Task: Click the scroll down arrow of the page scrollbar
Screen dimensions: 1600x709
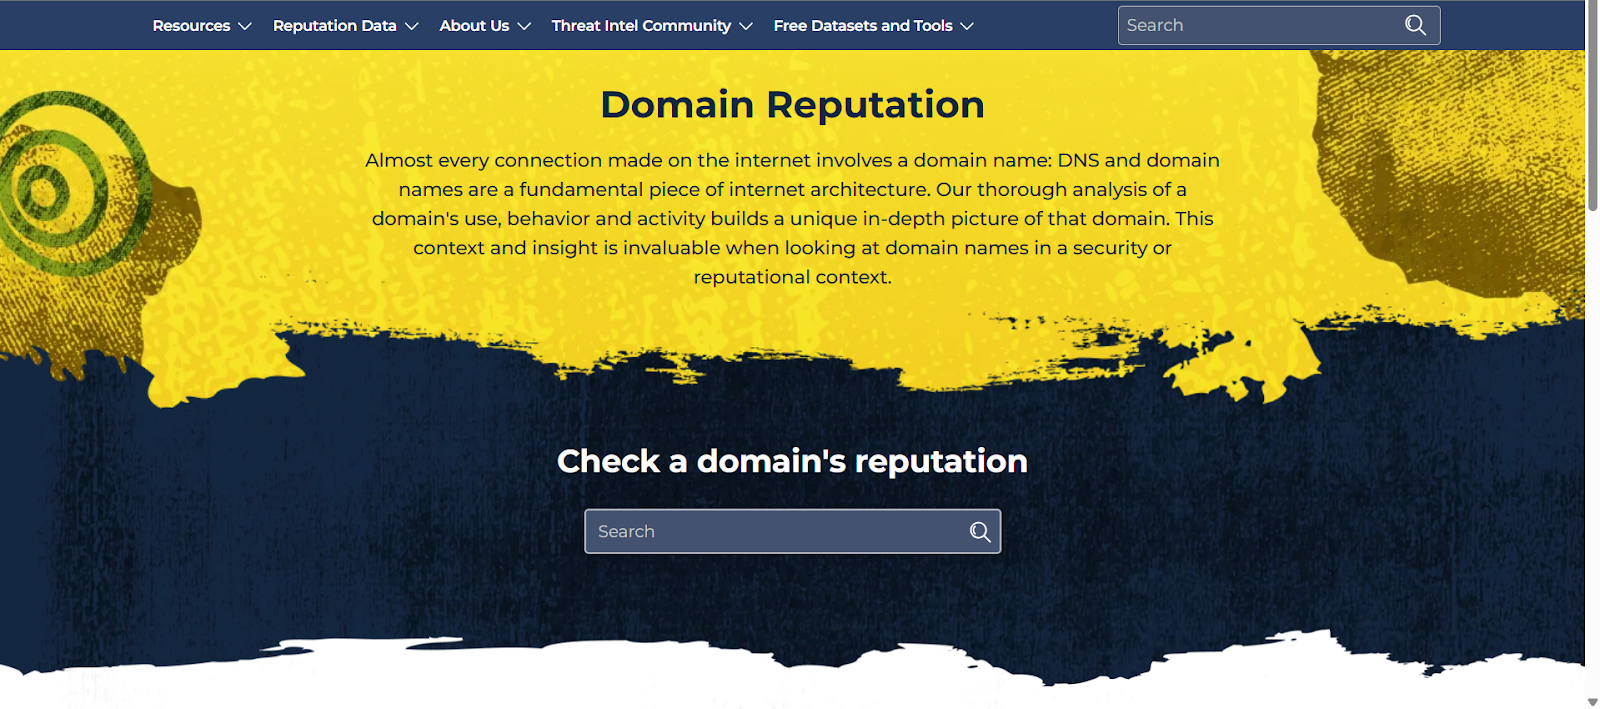Action: 1592,702
